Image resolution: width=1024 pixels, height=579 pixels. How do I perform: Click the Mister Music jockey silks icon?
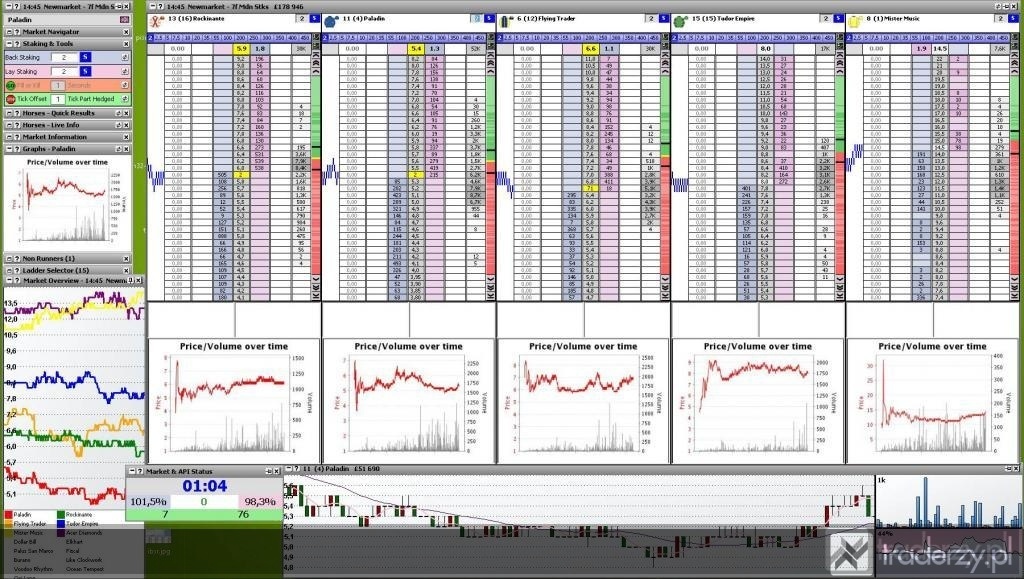click(854, 22)
